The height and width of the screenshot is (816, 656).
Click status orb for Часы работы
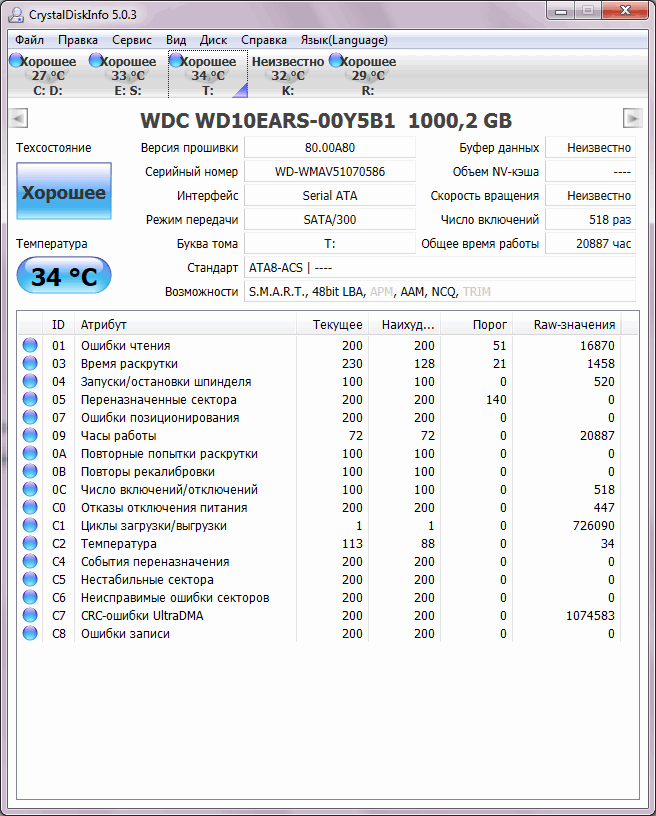30,435
